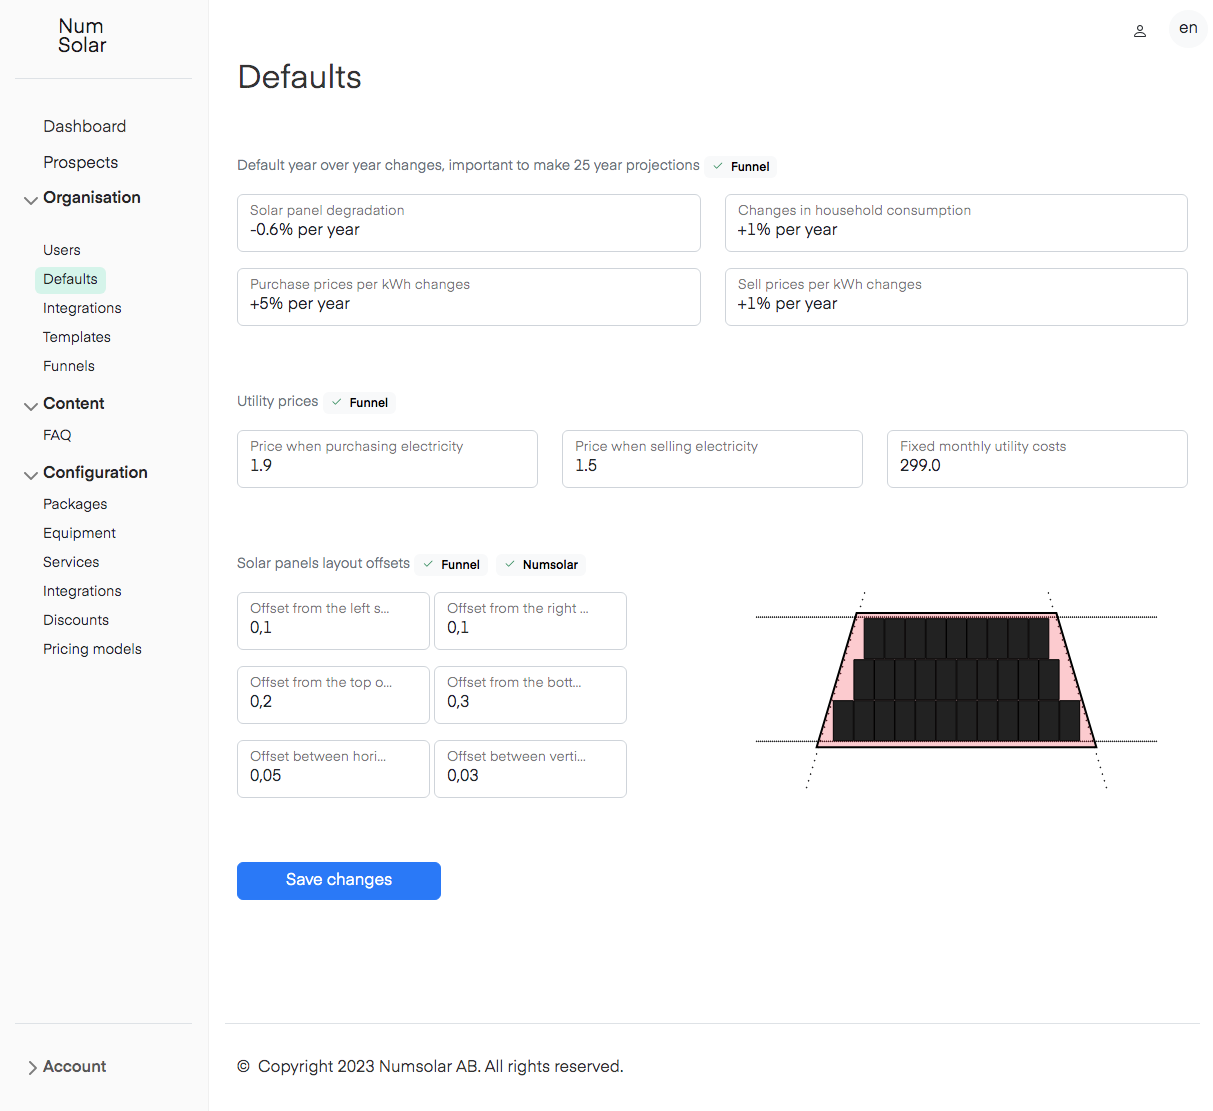Open Users under Organisation
Screen dimensions: 1213x1111
(x=62, y=250)
